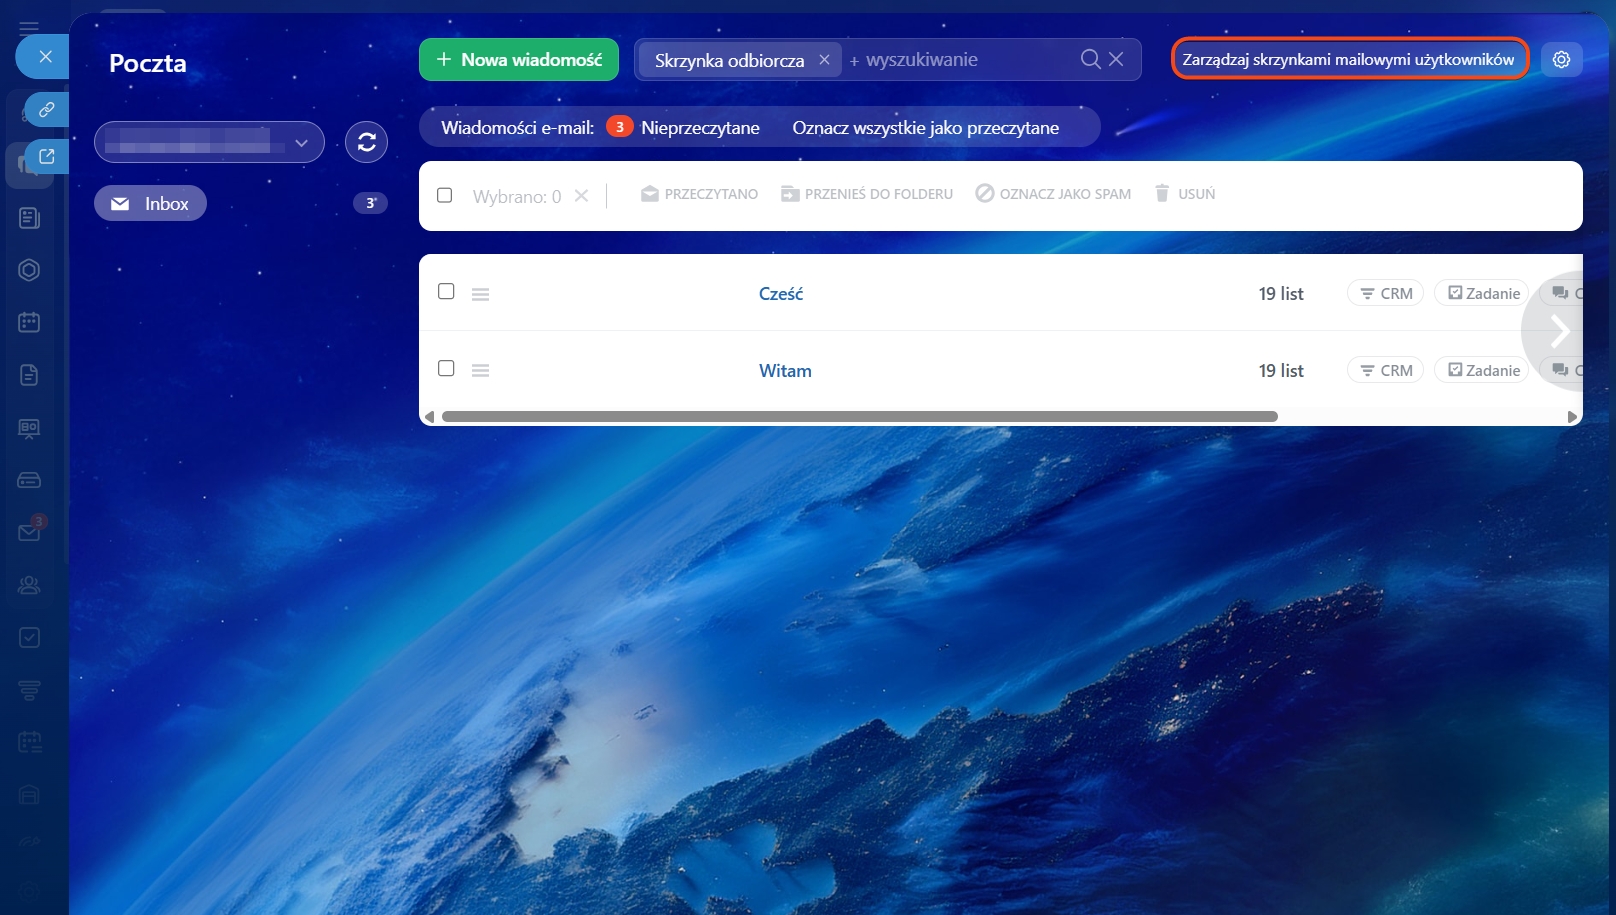The width and height of the screenshot is (1616, 915).
Task: Remove the Skrzynka odbiorcza filter chip
Action: point(824,59)
